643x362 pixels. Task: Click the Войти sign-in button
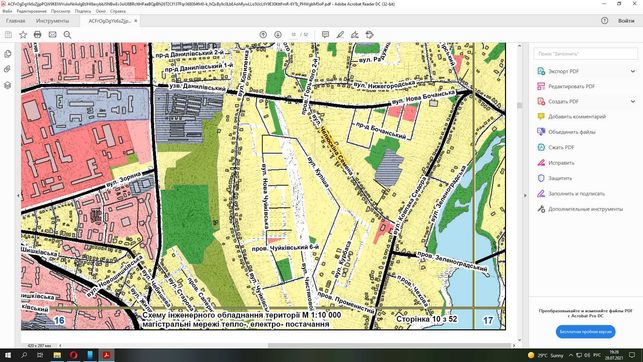click(x=626, y=20)
